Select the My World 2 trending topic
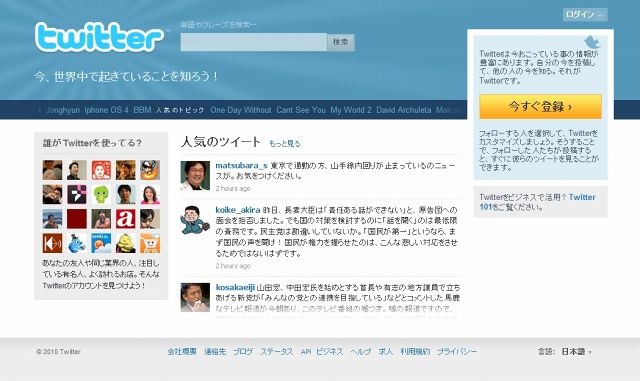The image size is (640, 381). click(351, 110)
